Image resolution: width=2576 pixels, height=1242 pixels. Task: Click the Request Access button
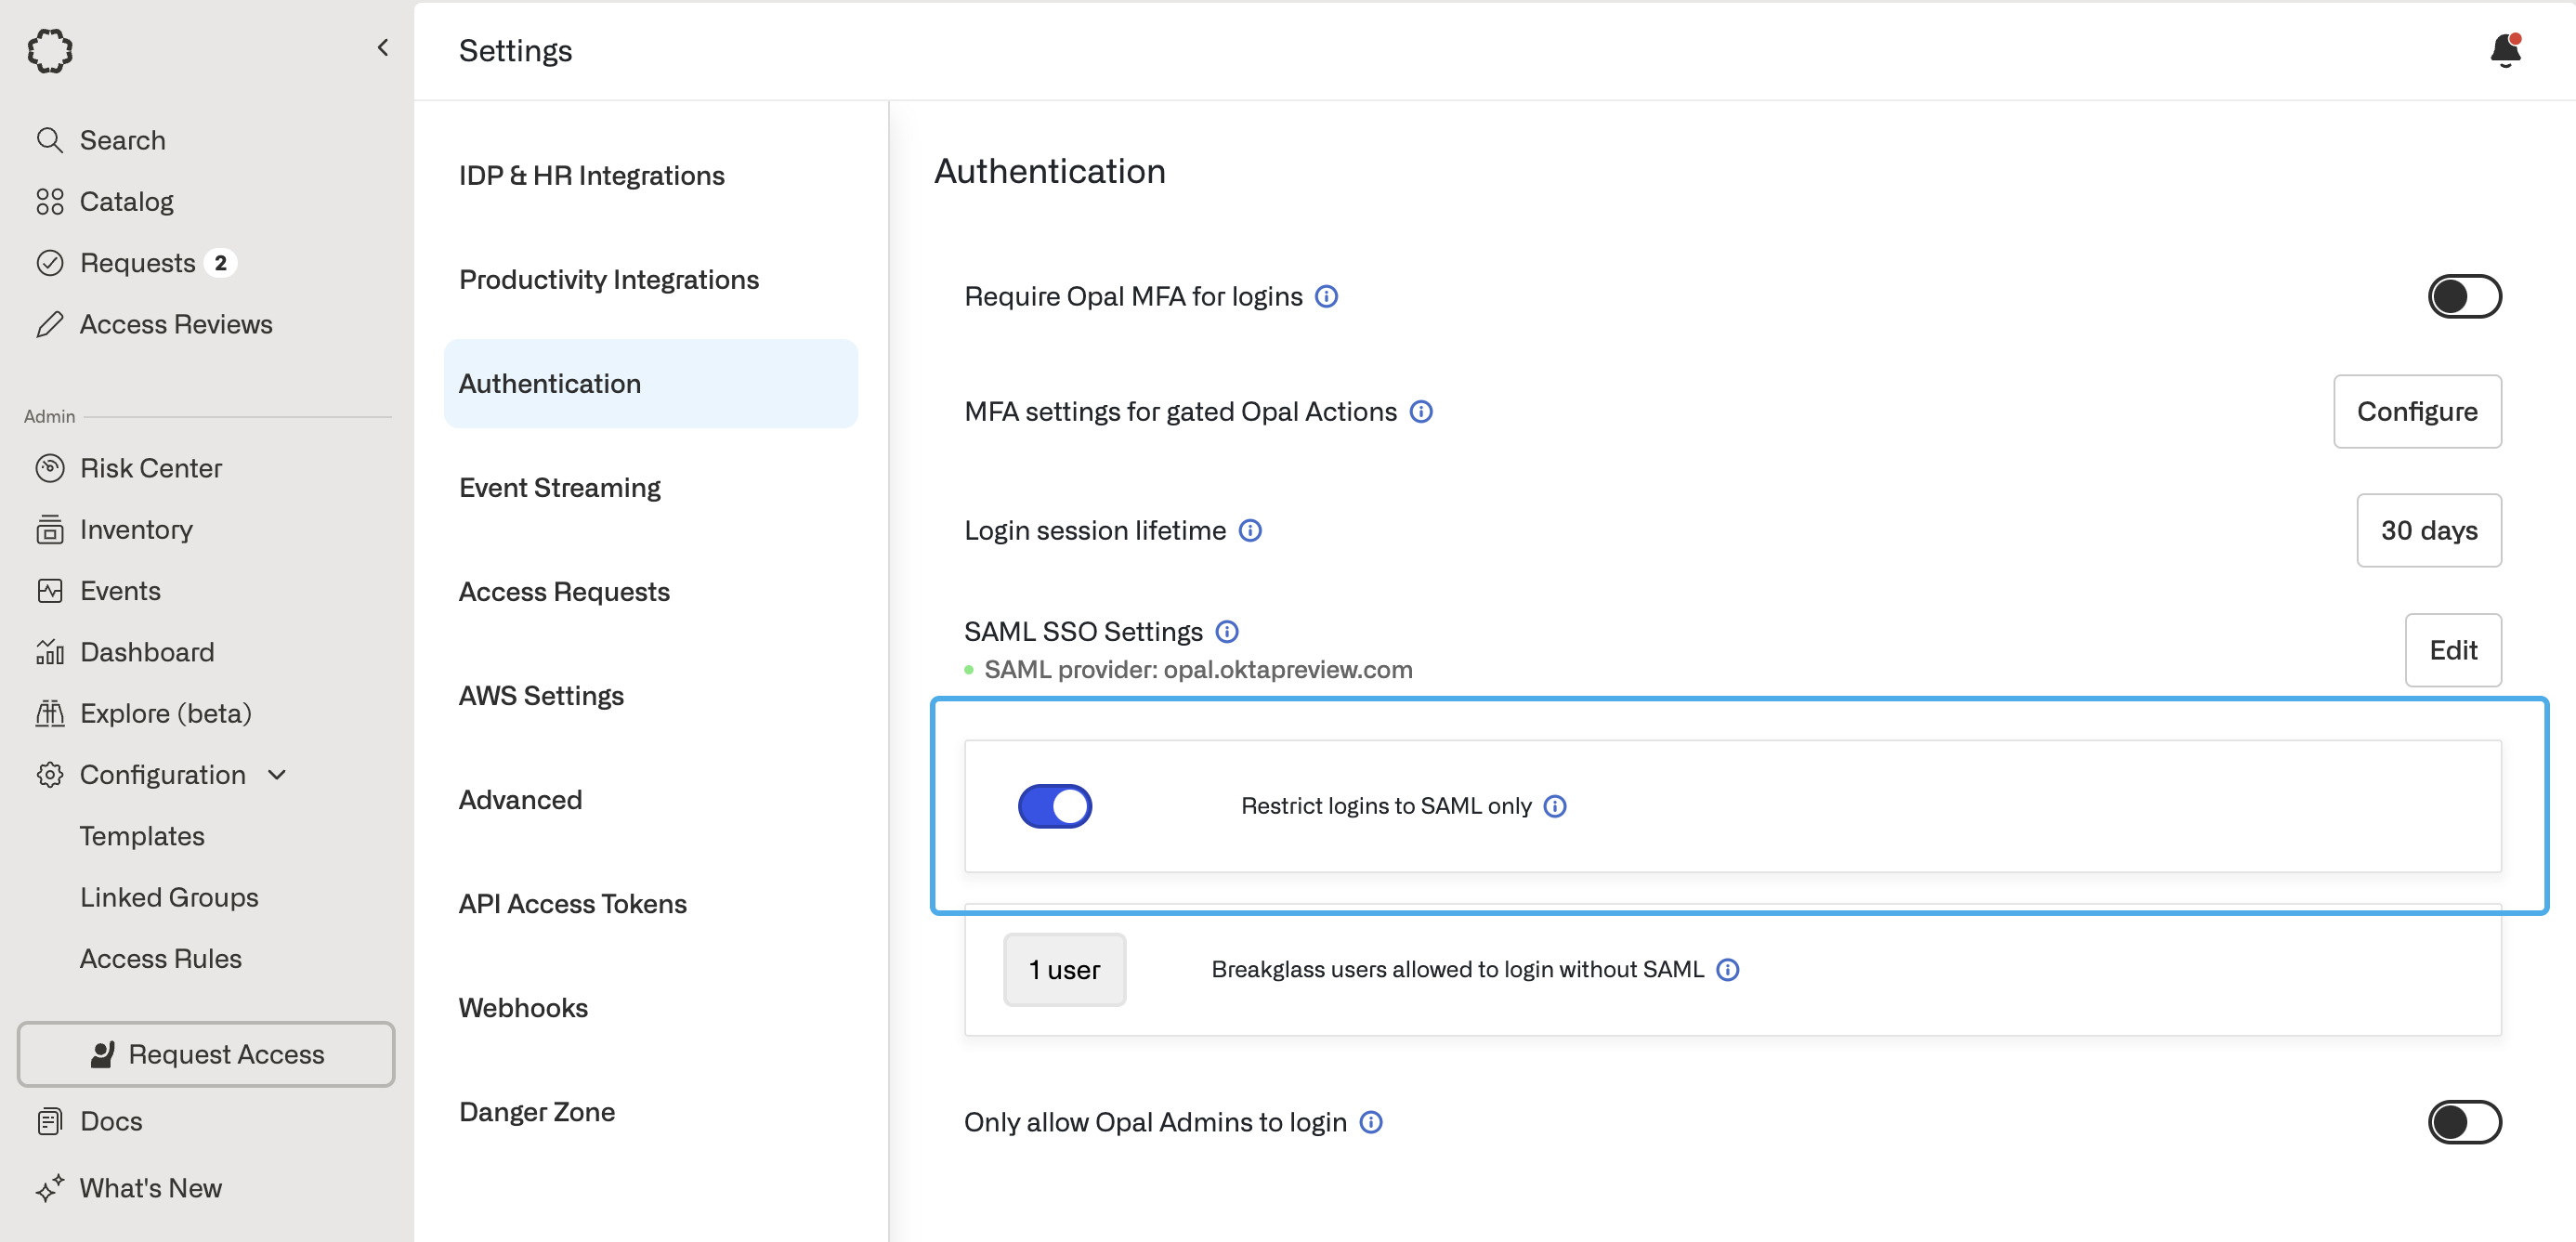[206, 1054]
